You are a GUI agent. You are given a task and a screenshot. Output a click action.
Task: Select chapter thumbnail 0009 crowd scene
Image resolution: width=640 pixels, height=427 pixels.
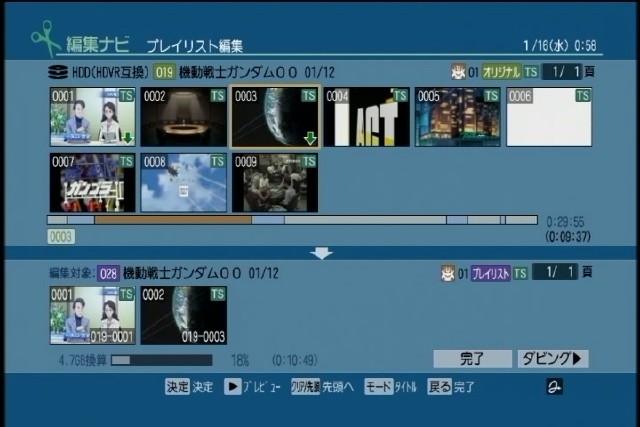[275, 182]
